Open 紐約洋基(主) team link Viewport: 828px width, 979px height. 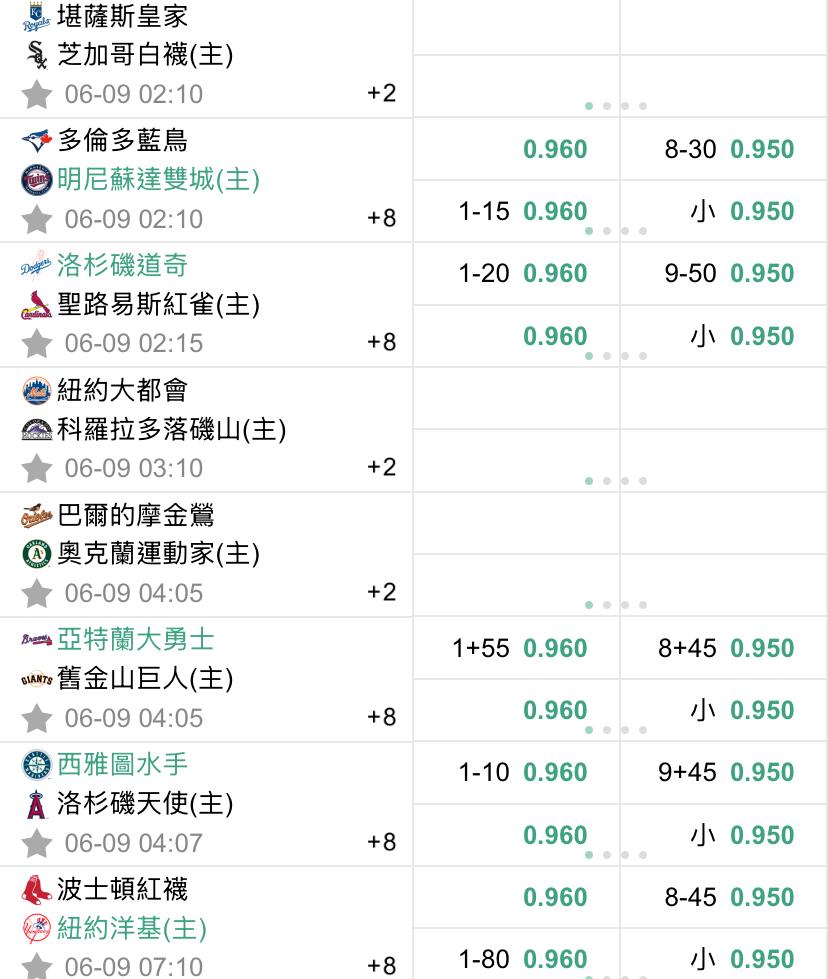132,928
